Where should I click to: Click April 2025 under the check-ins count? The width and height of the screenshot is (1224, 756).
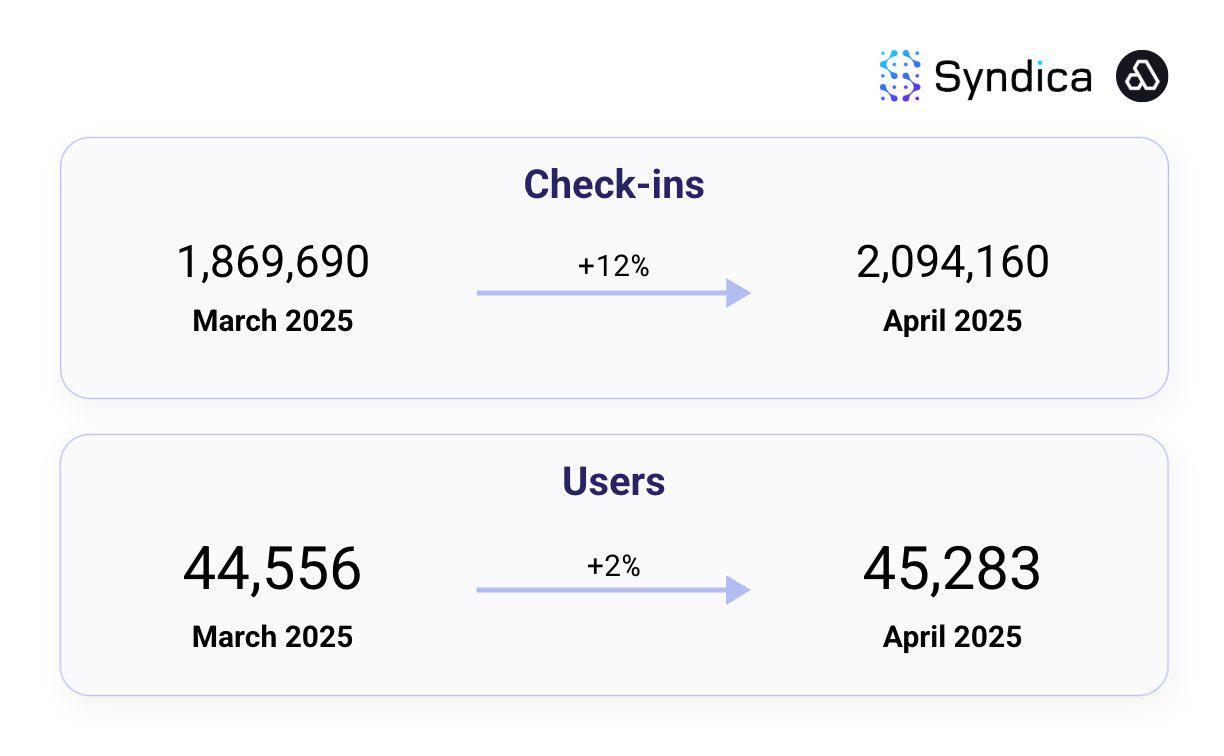click(x=952, y=321)
